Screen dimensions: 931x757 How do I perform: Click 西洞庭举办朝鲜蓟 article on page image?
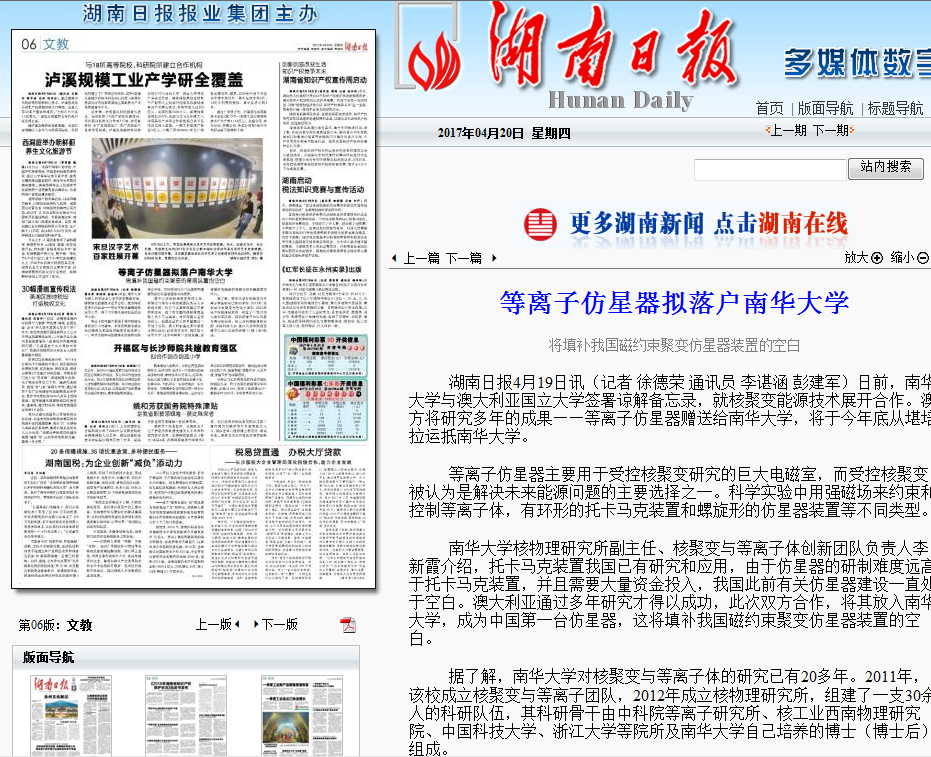[49, 147]
